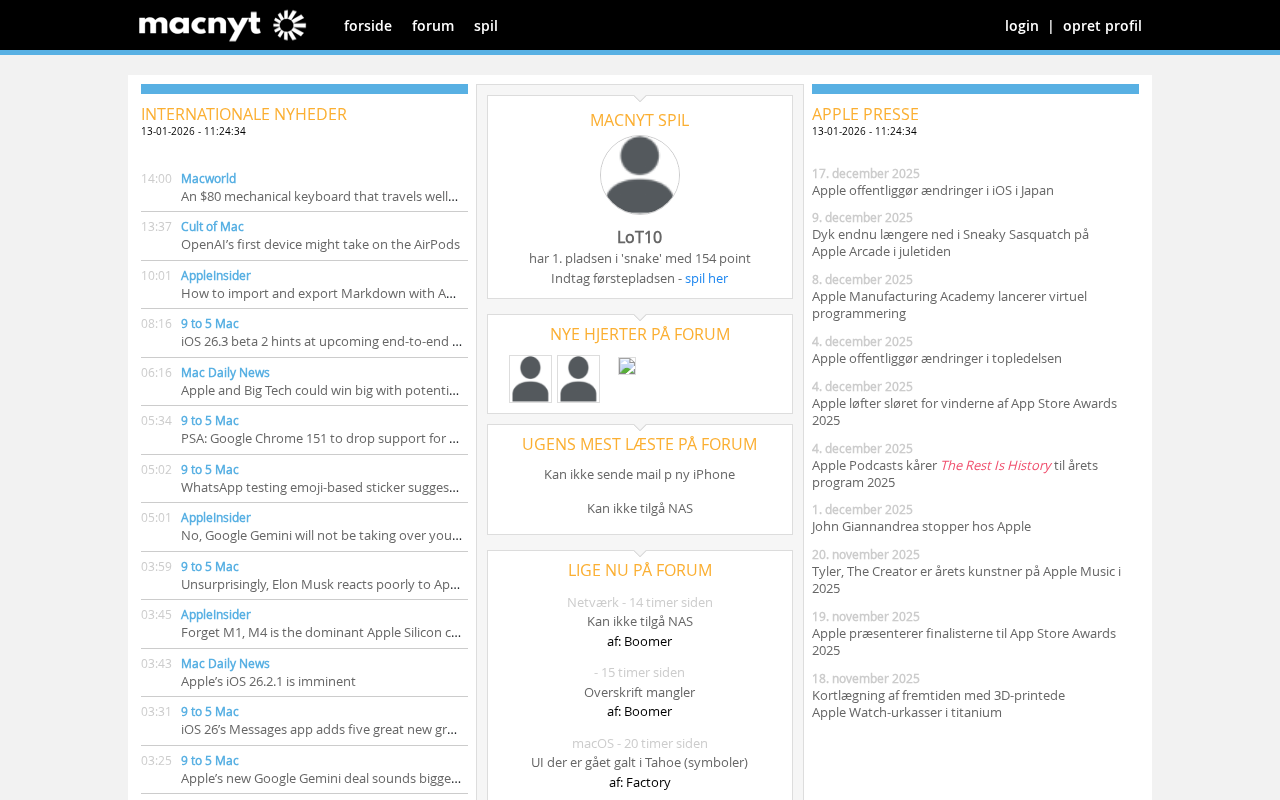Viewport: 1280px width, 800px height.
Task: Open 'UI der er gået galt i Tahoe' post
Action: 640,762
